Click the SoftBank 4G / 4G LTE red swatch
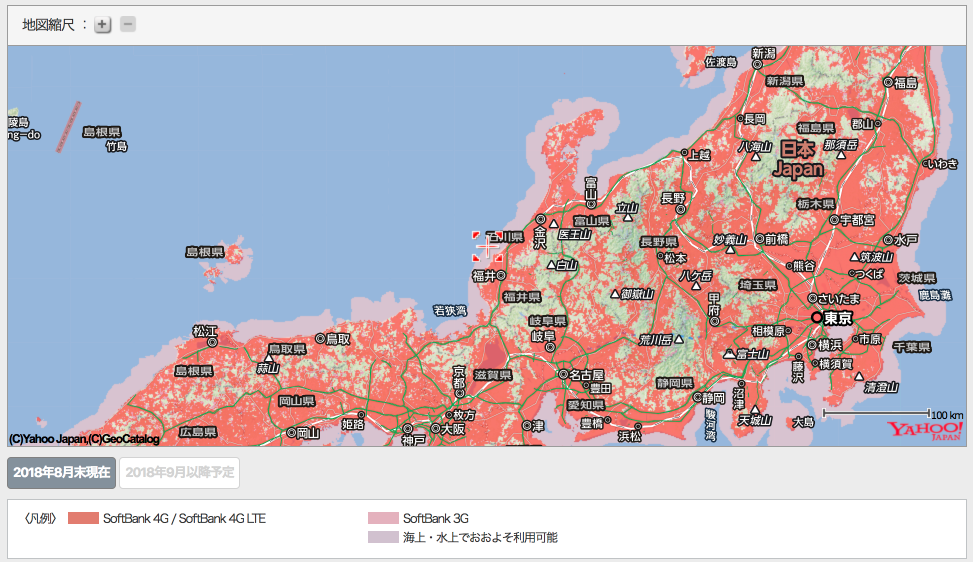 tap(83, 519)
